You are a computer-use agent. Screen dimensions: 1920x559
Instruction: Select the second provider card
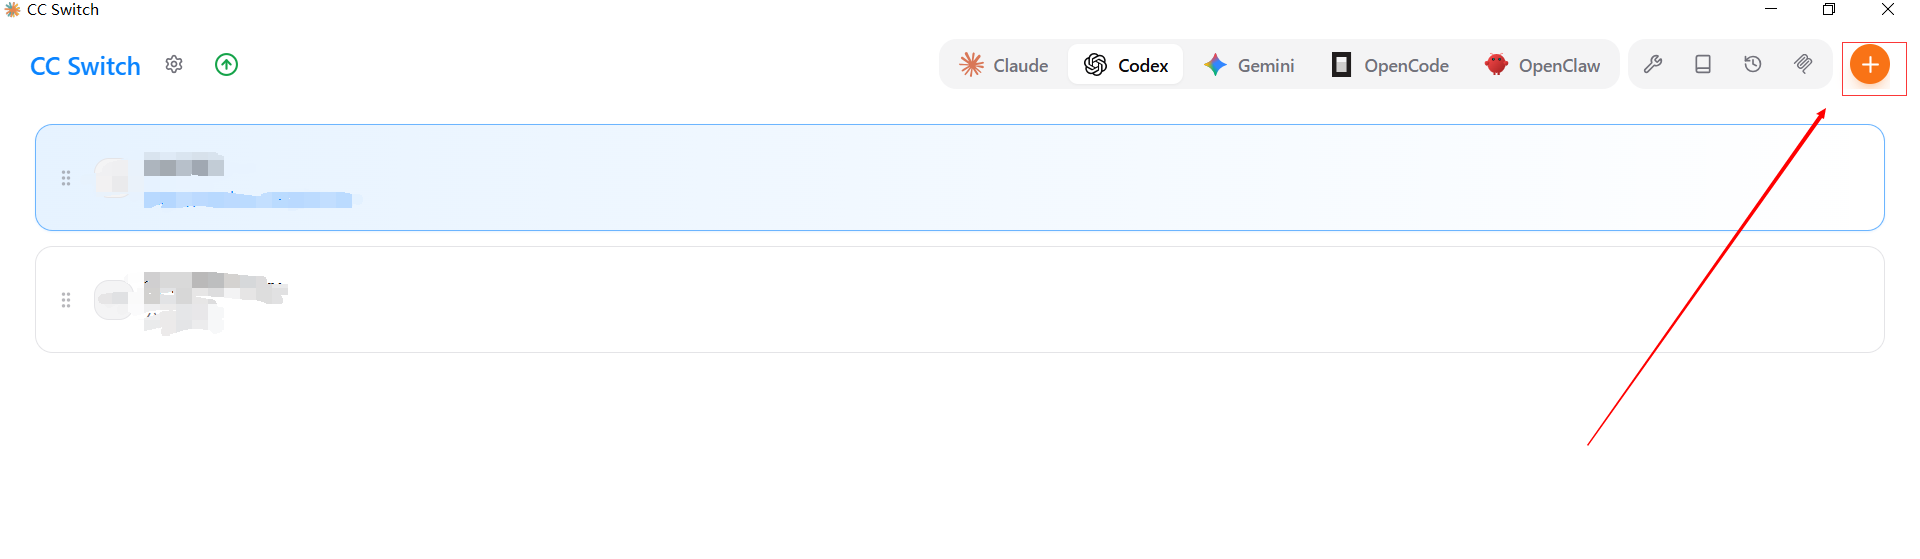point(960,300)
